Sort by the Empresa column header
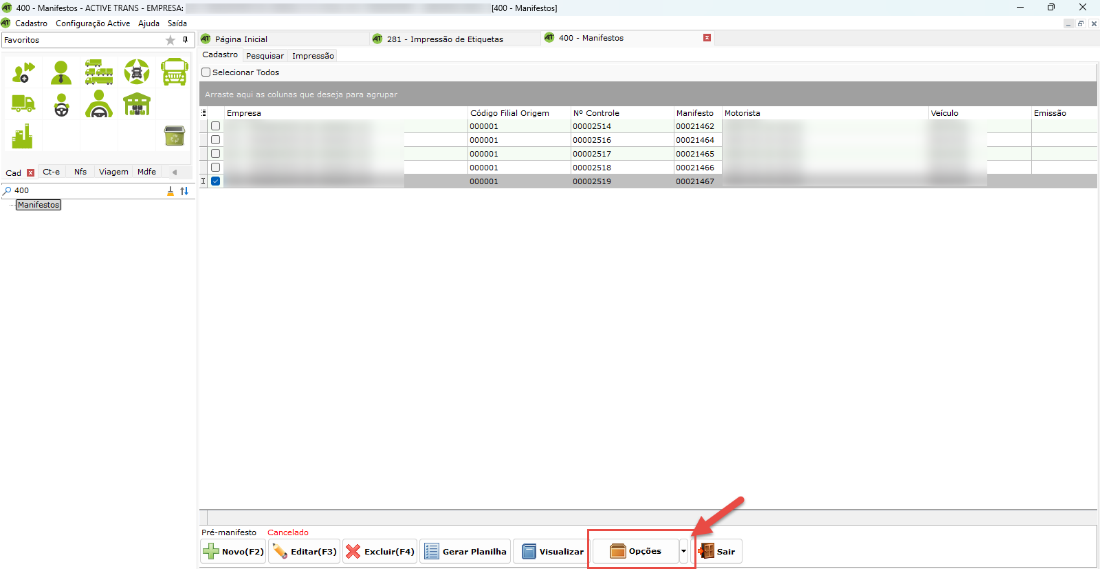Image resolution: width=1100 pixels, height=569 pixels. point(345,113)
